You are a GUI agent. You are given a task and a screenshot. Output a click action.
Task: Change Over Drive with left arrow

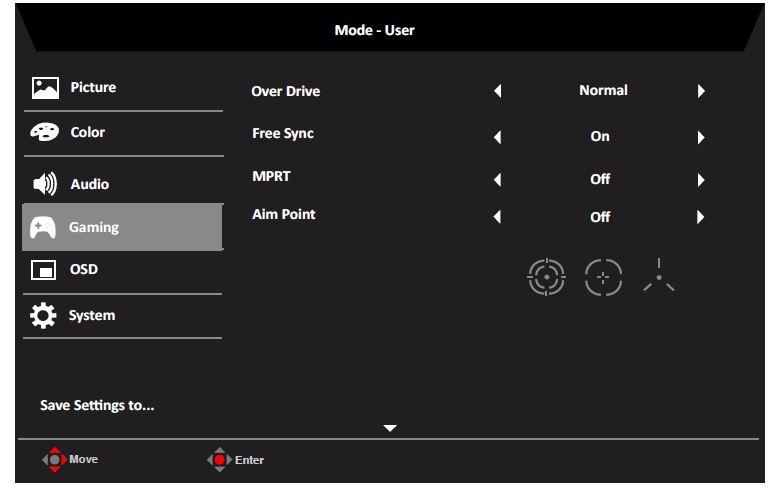[x=497, y=91]
